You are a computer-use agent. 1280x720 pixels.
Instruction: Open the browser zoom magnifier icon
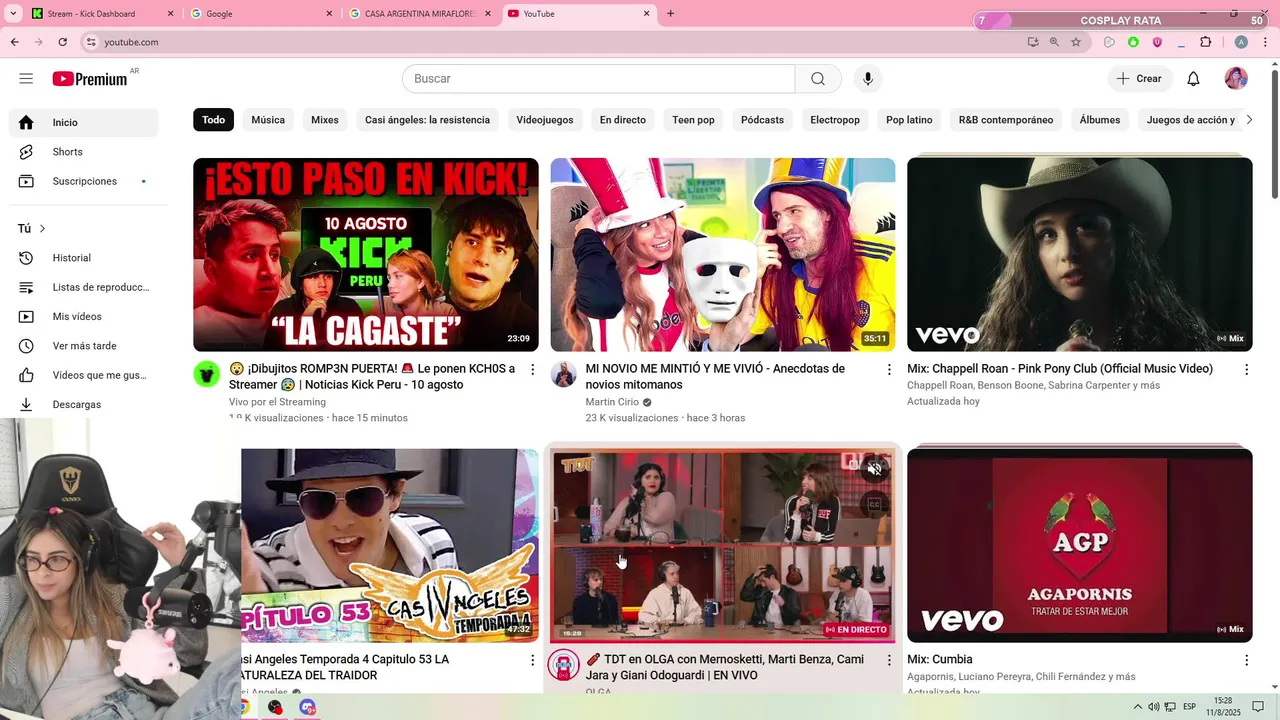point(1054,42)
